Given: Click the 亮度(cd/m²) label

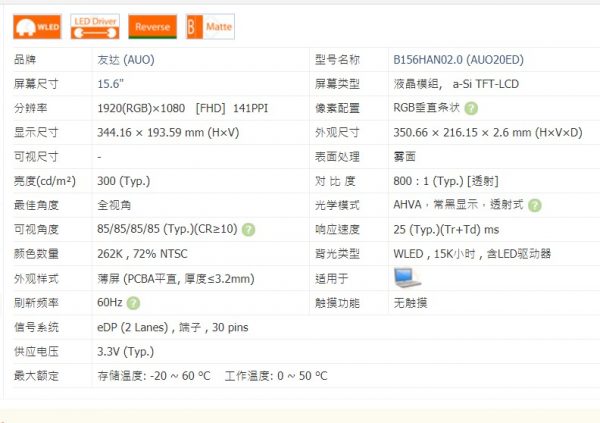Looking at the screenshot, I should (45, 181).
